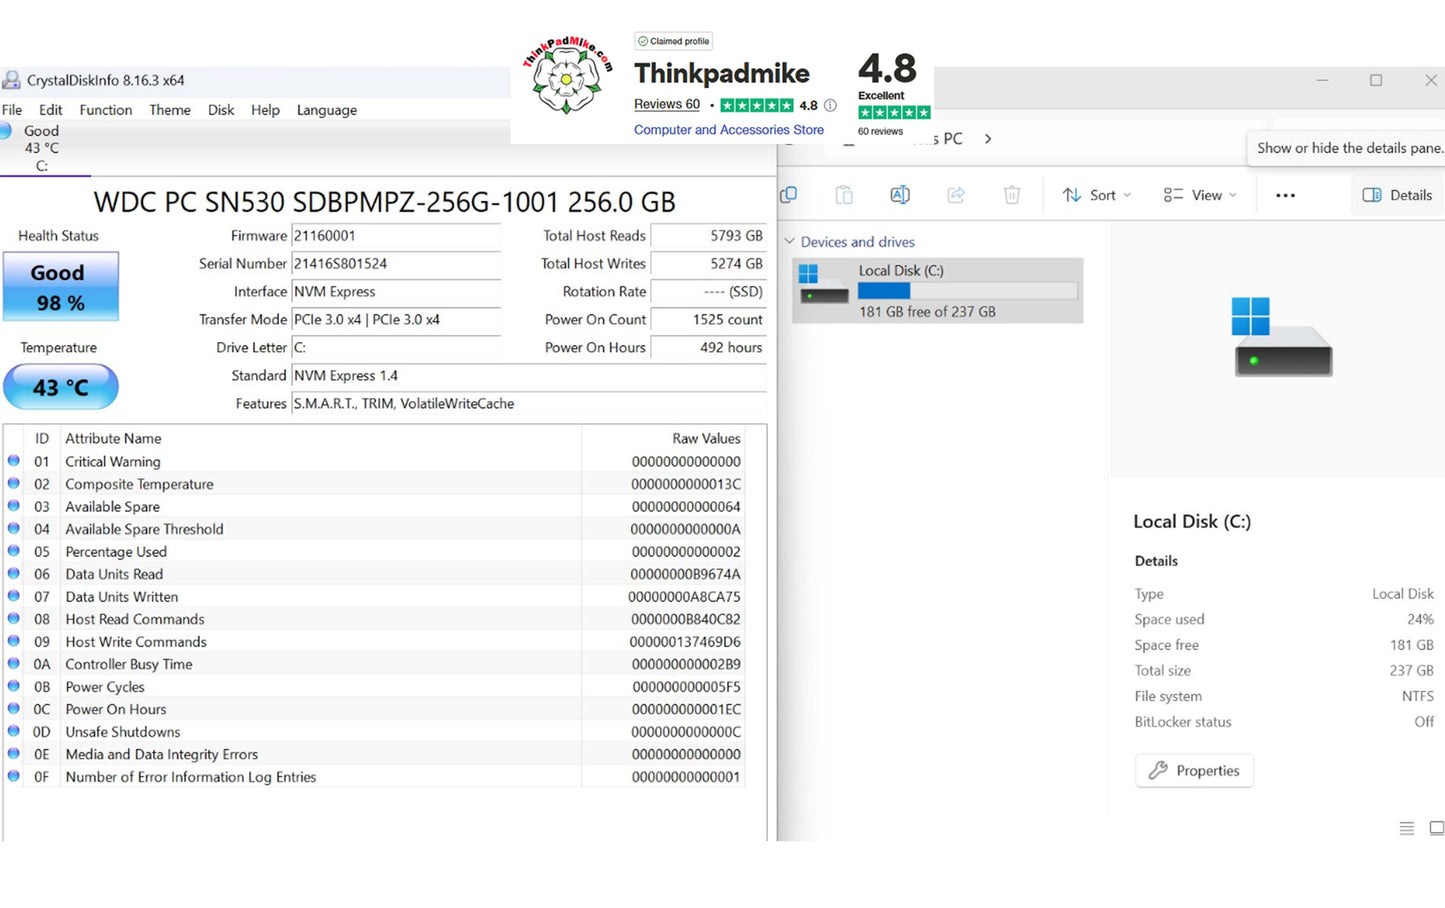
Task: Click the Copy icon in Explorer toolbar
Action: [788, 195]
